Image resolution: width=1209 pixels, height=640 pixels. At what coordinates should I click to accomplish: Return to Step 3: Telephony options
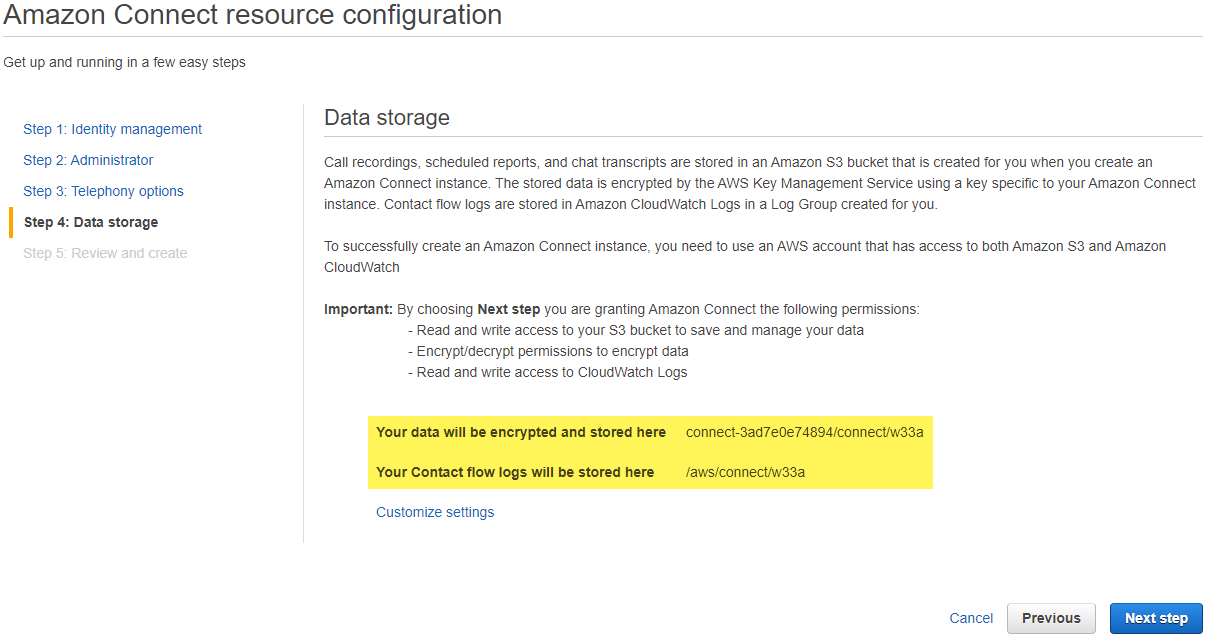[103, 191]
